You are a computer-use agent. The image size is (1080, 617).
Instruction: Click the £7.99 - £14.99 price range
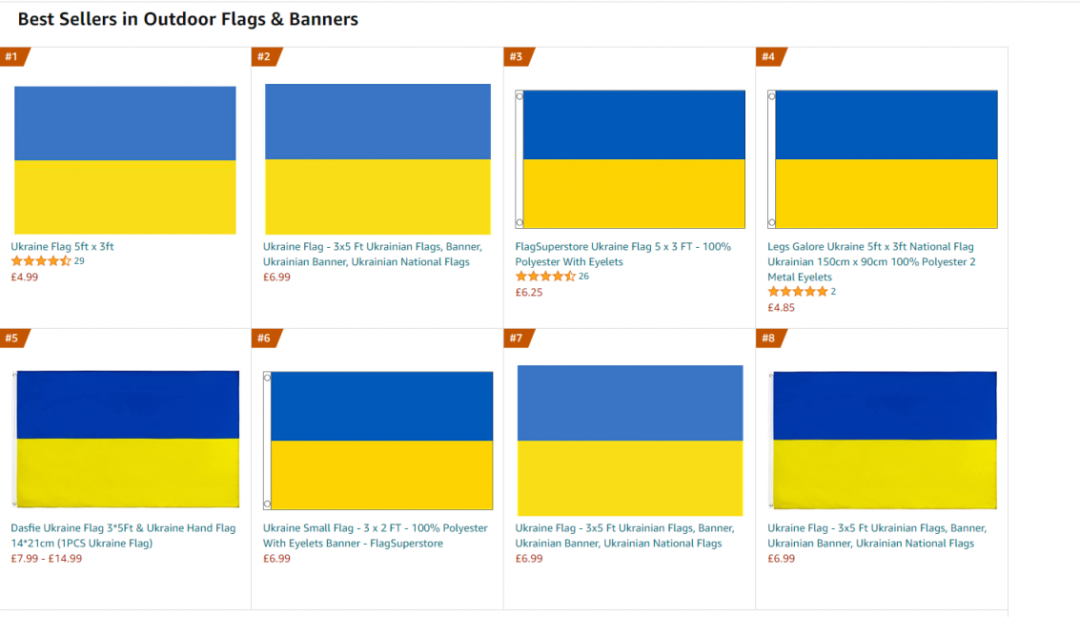pyautogui.click(x=47, y=559)
